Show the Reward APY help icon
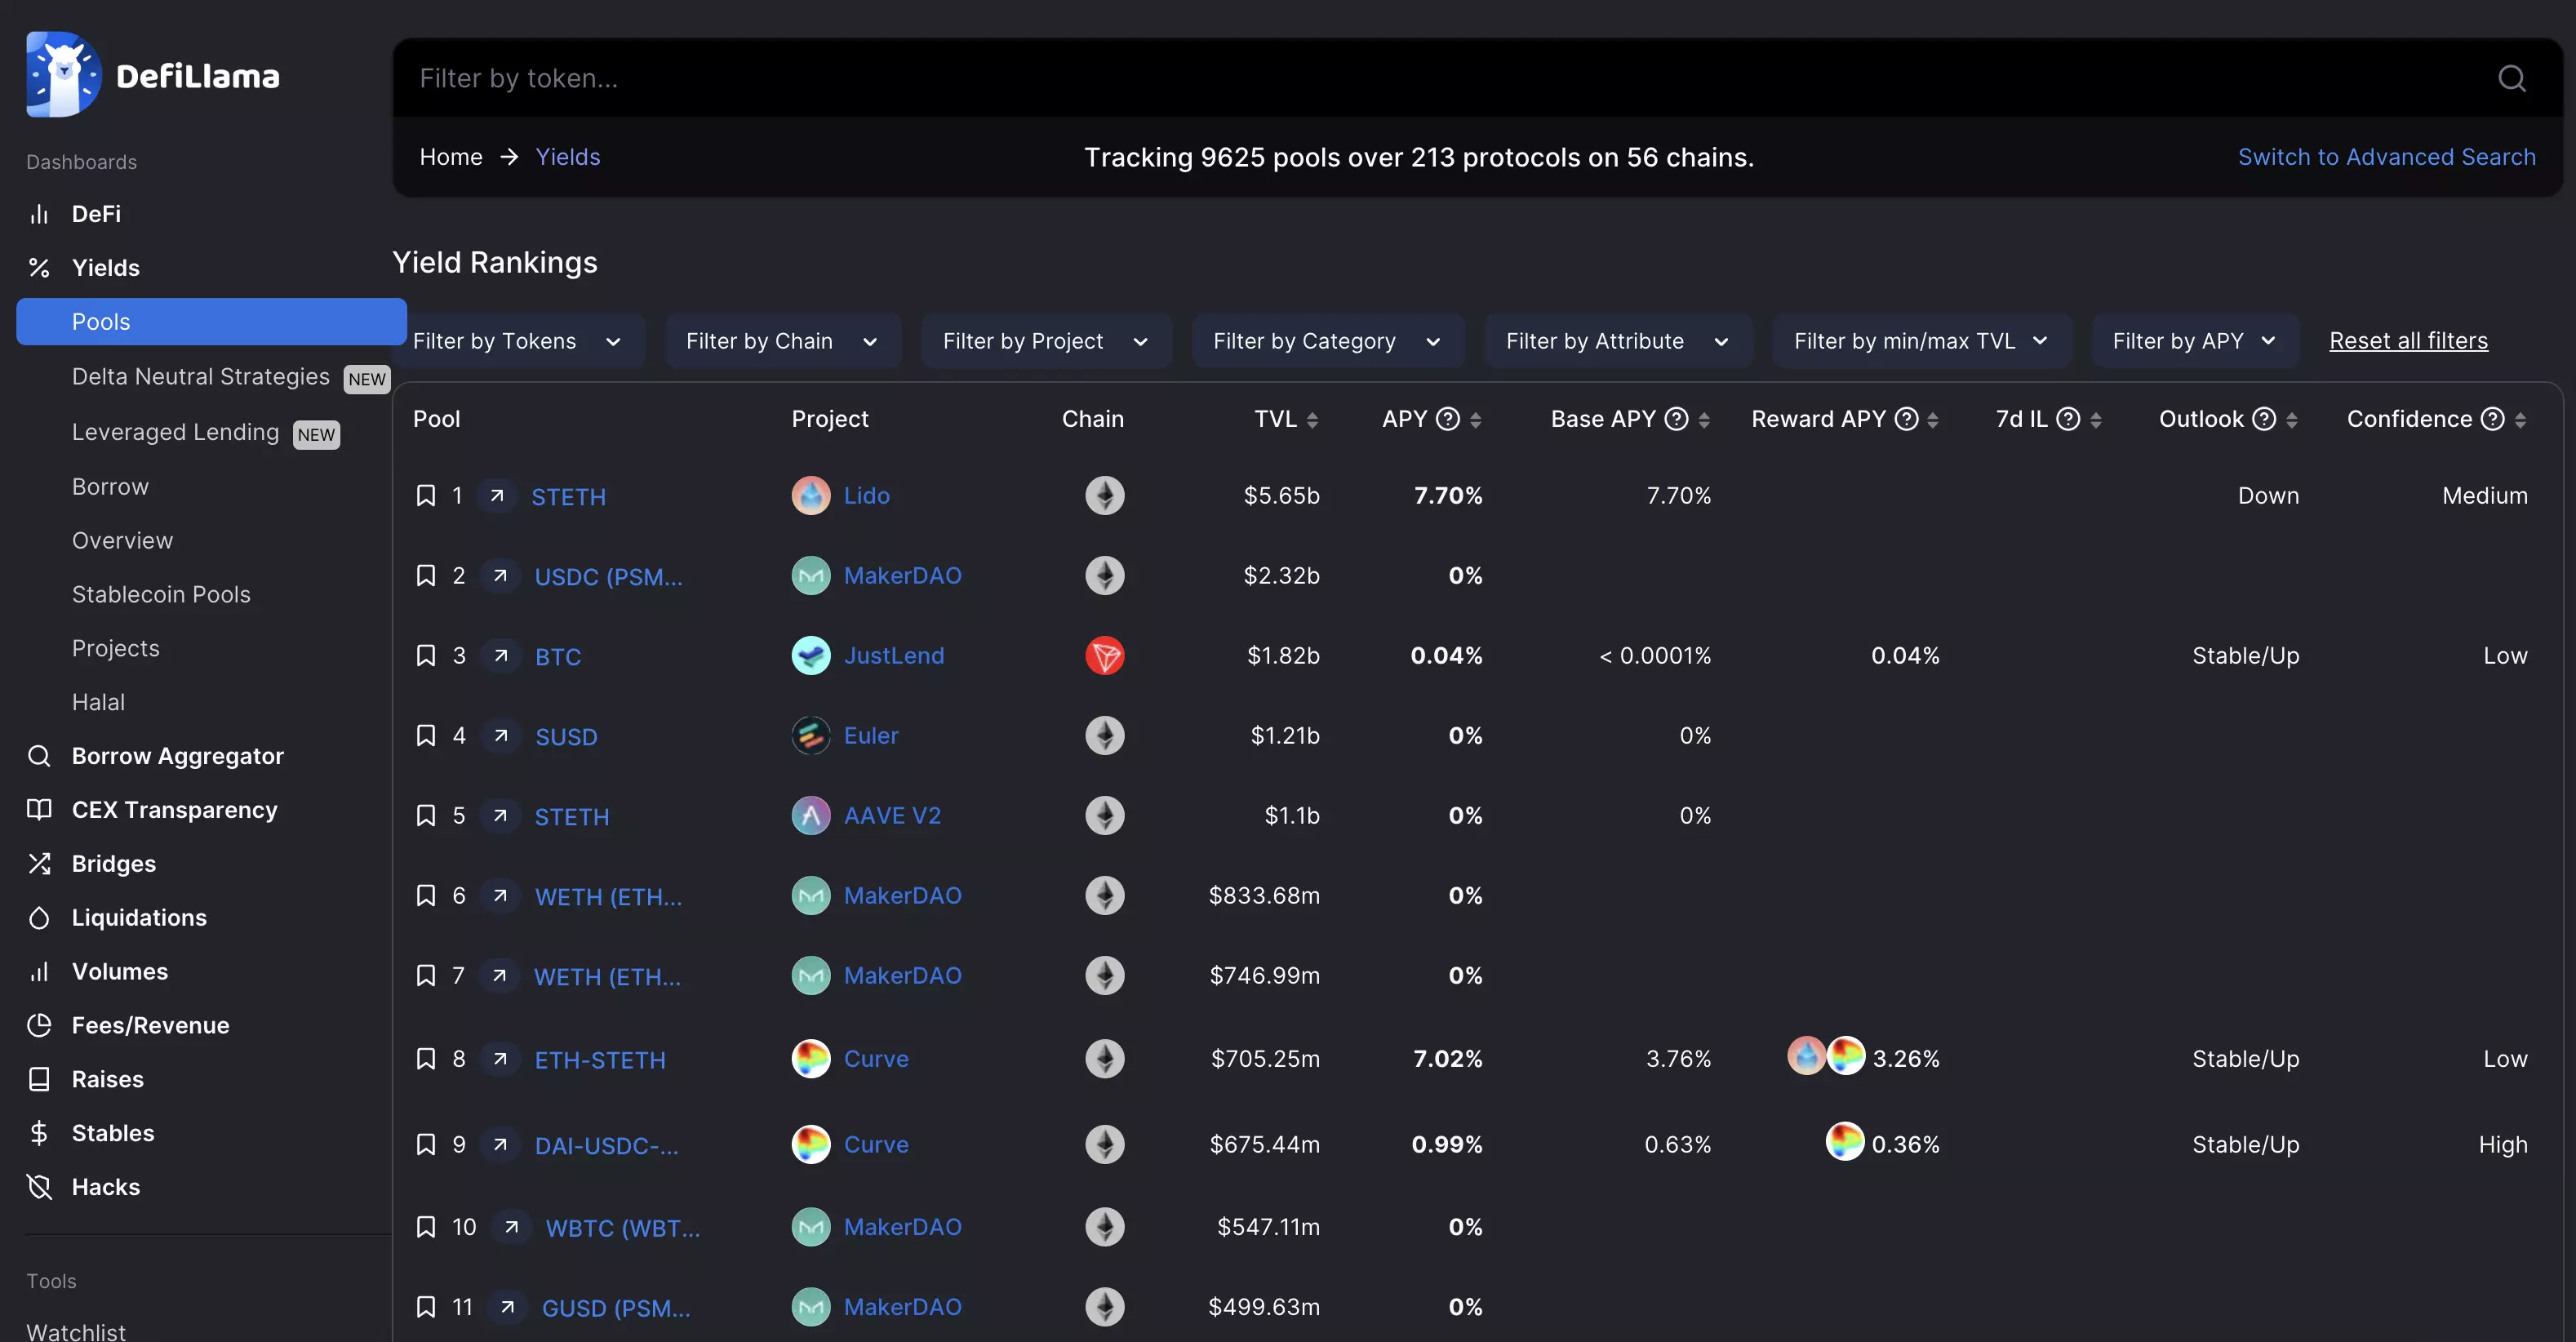 point(1907,419)
